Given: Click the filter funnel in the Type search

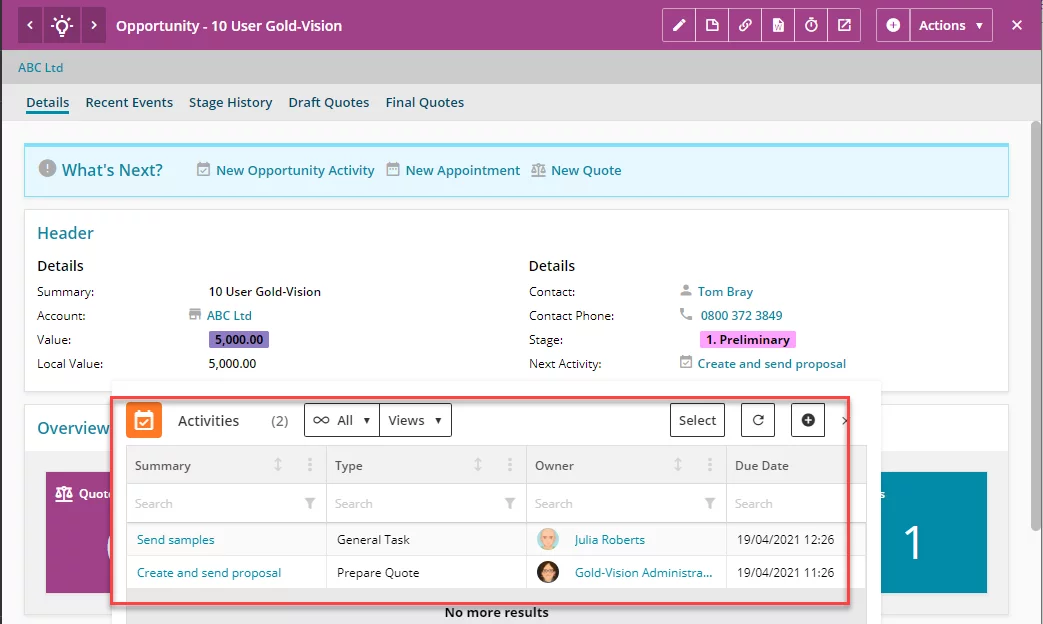Looking at the screenshot, I should [510, 504].
